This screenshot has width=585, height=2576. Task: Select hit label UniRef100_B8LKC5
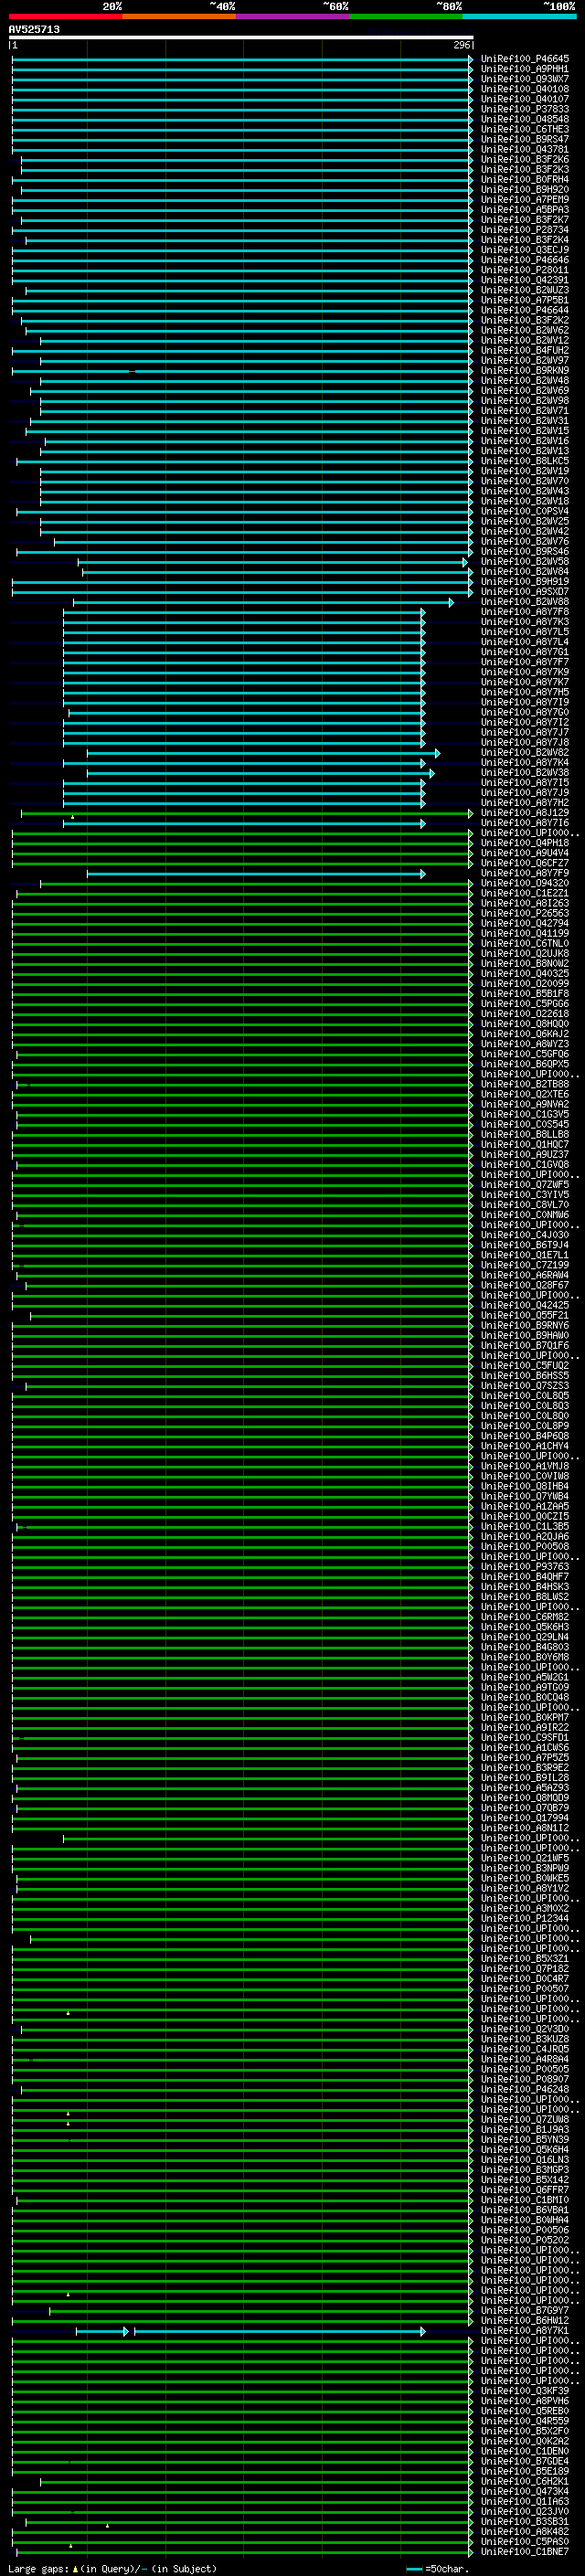pyautogui.click(x=525, y=461)
